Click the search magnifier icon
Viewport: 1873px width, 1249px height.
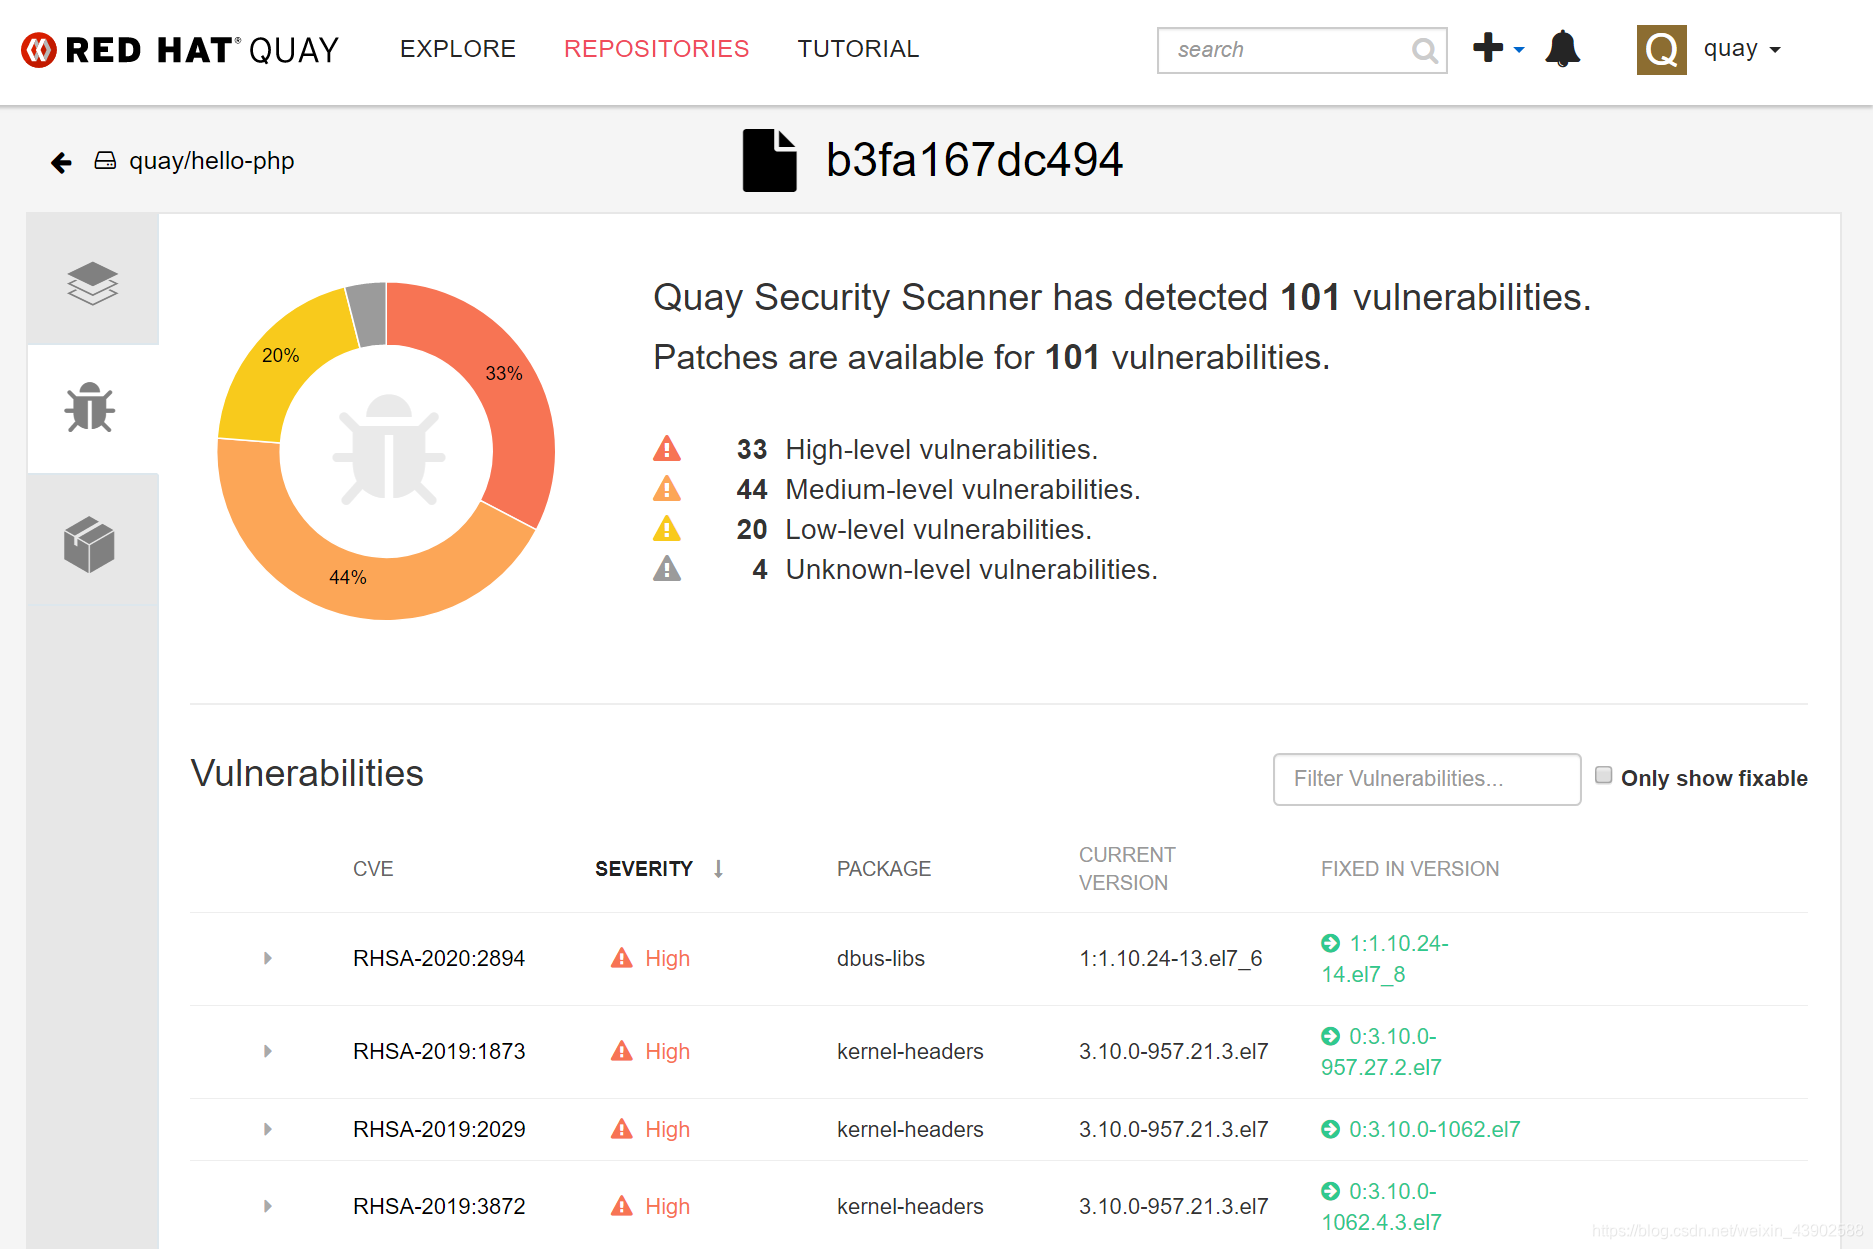pos(1425,50)
